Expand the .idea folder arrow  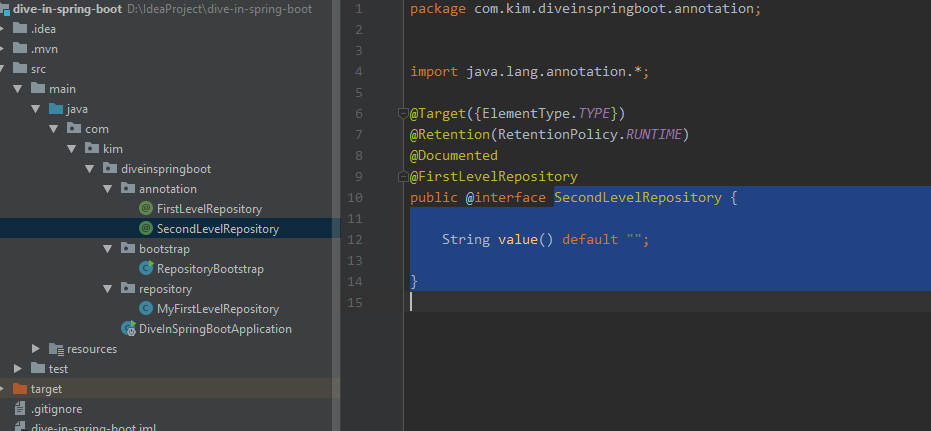tap(2, 28)
